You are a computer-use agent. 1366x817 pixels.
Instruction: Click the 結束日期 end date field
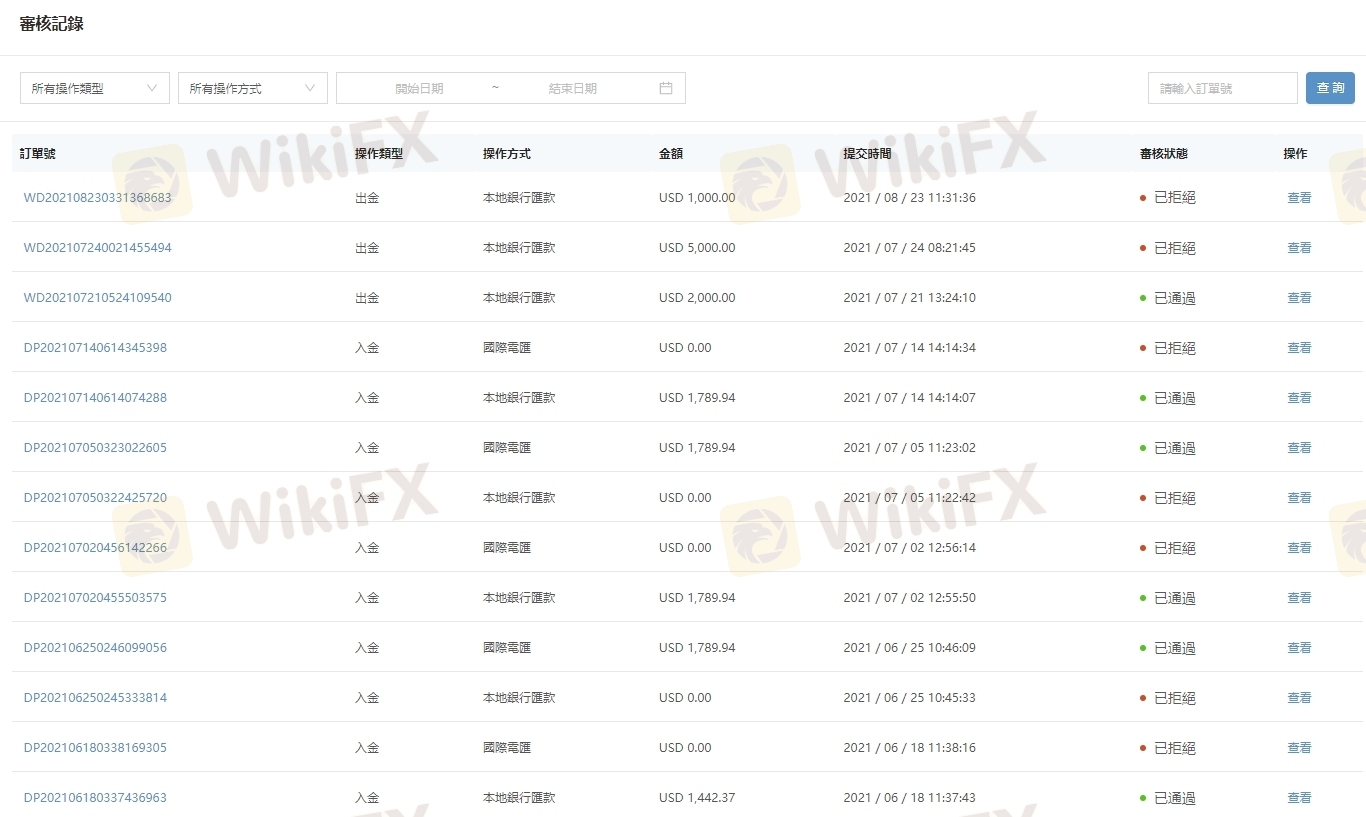[x=573, y=88]
